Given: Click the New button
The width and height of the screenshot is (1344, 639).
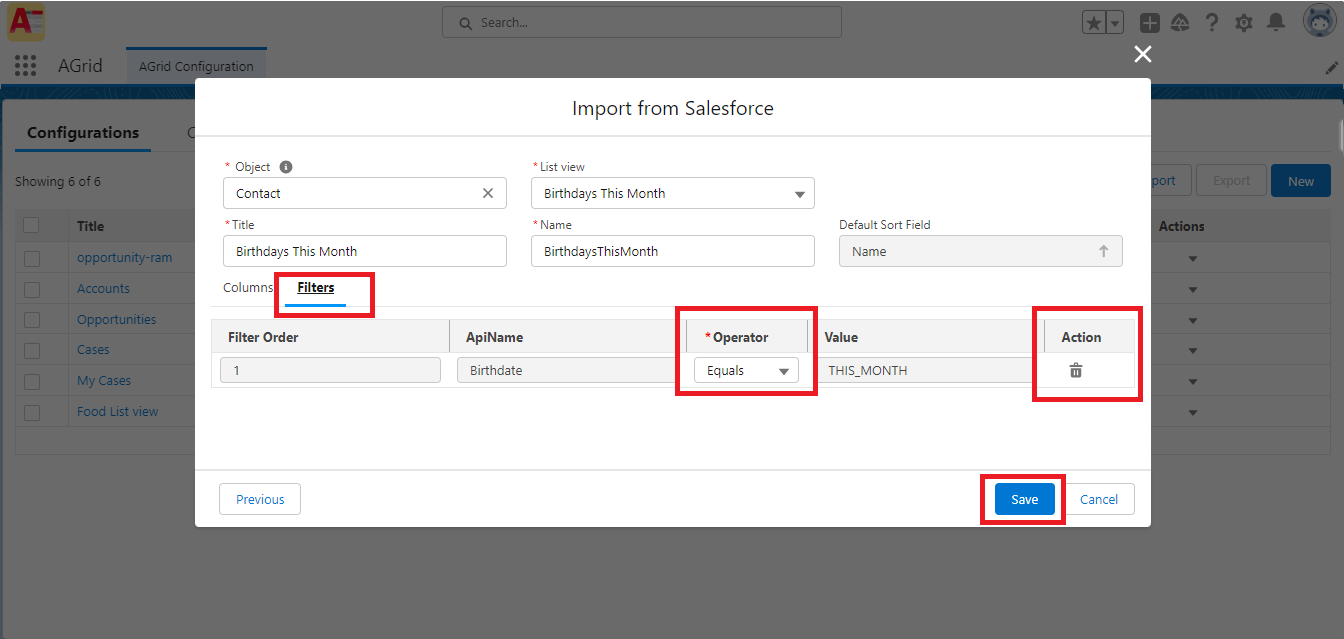Looking at the screenshot, I should [x=1301, y=181].
